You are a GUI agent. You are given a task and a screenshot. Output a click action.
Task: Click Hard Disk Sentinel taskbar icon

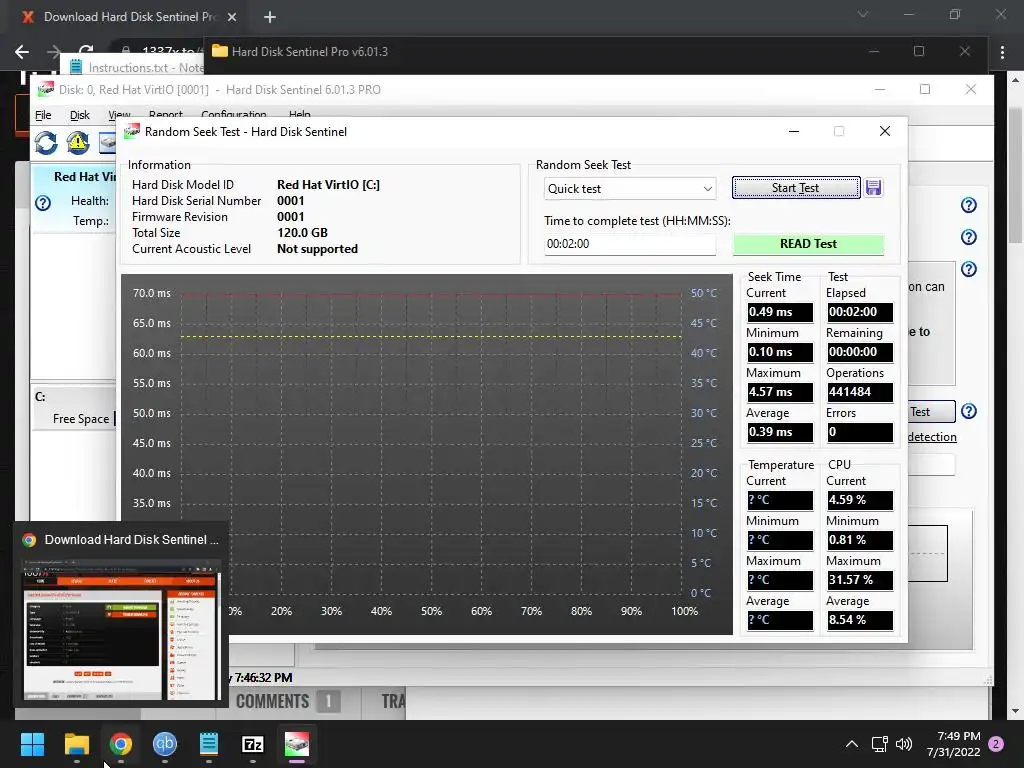(x=296, y=744)
